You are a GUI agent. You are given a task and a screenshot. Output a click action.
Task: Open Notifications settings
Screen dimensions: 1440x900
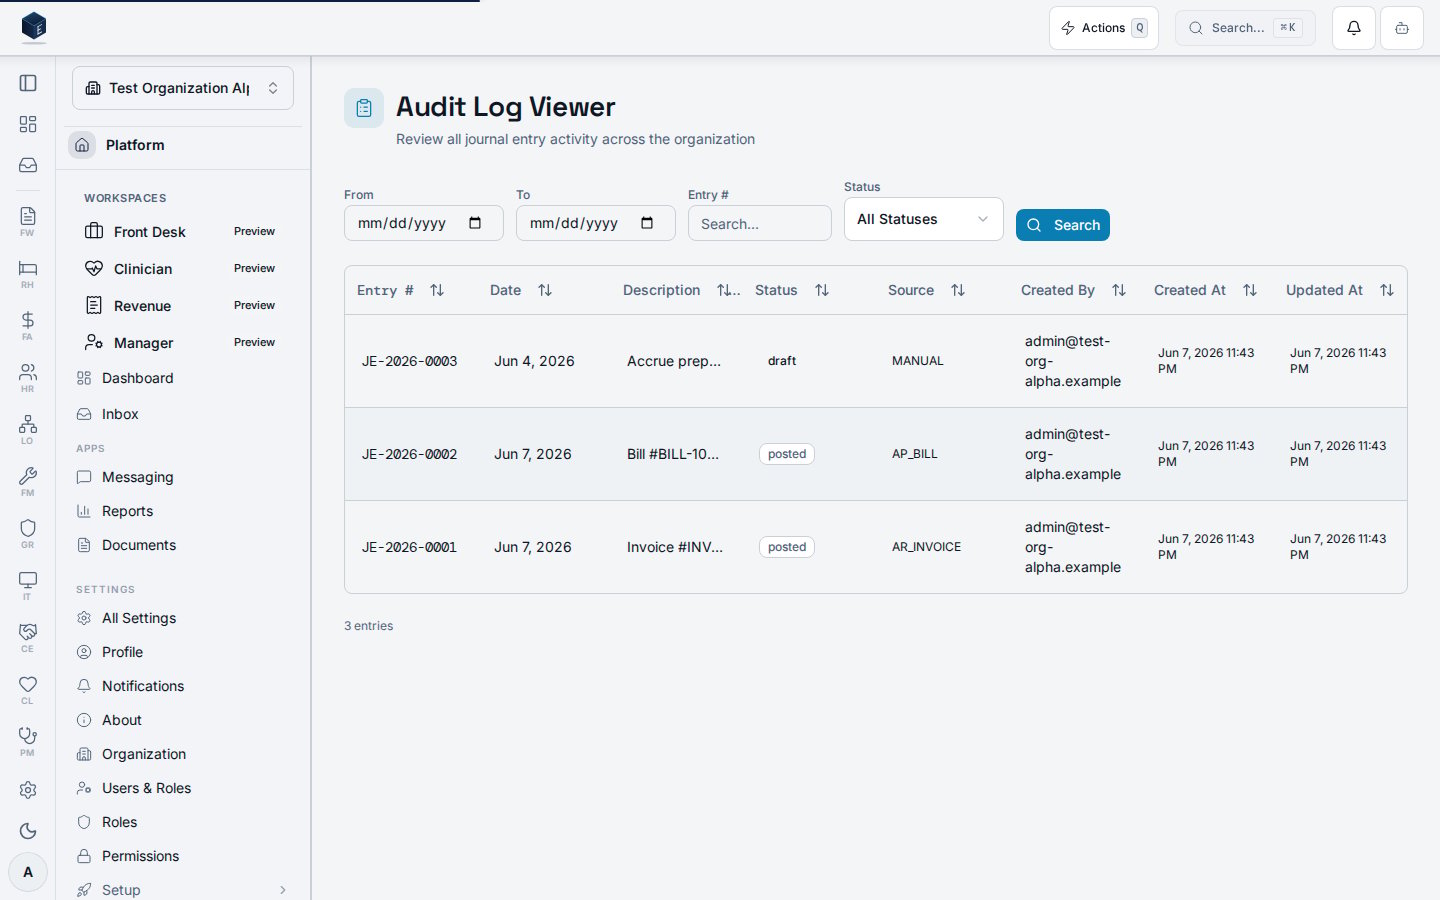[183, 686]
